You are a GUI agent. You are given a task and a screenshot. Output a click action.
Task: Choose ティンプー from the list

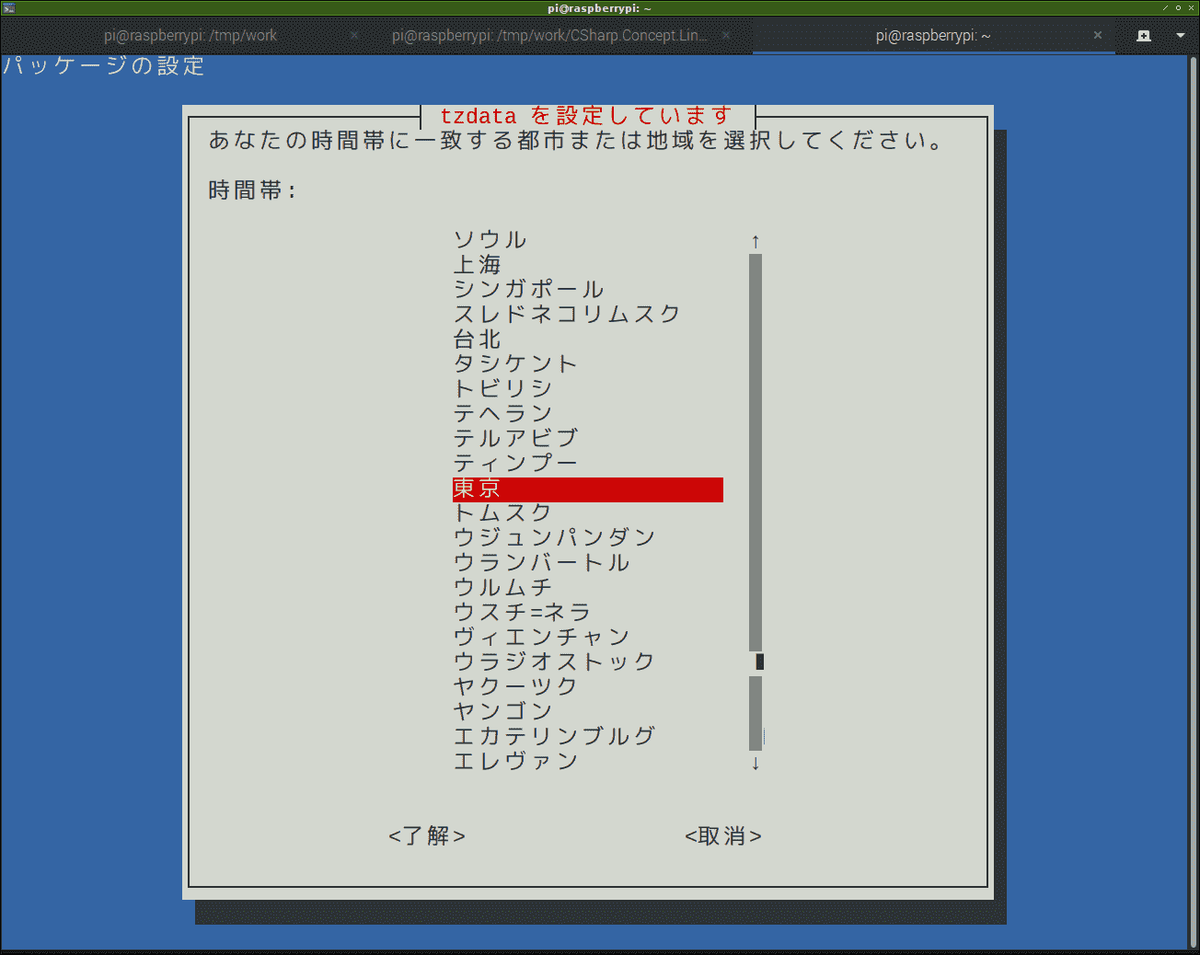pyautogui.click(x=516, y=464)
